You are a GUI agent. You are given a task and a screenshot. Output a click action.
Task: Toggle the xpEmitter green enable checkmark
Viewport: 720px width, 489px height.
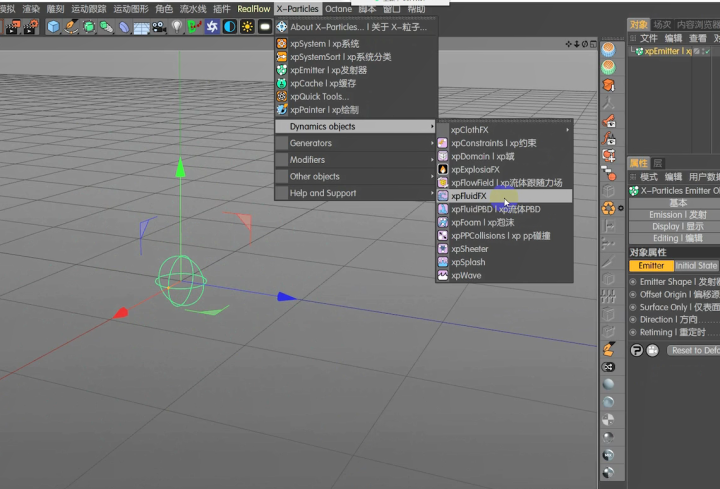[708, 51]
